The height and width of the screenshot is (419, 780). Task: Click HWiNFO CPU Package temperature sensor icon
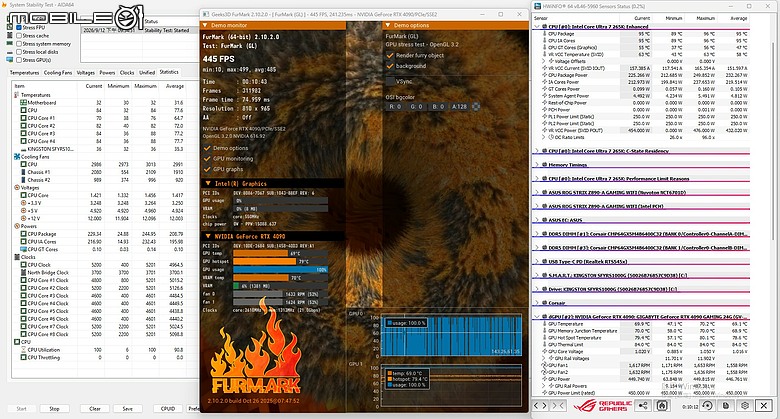click(544, 34)
